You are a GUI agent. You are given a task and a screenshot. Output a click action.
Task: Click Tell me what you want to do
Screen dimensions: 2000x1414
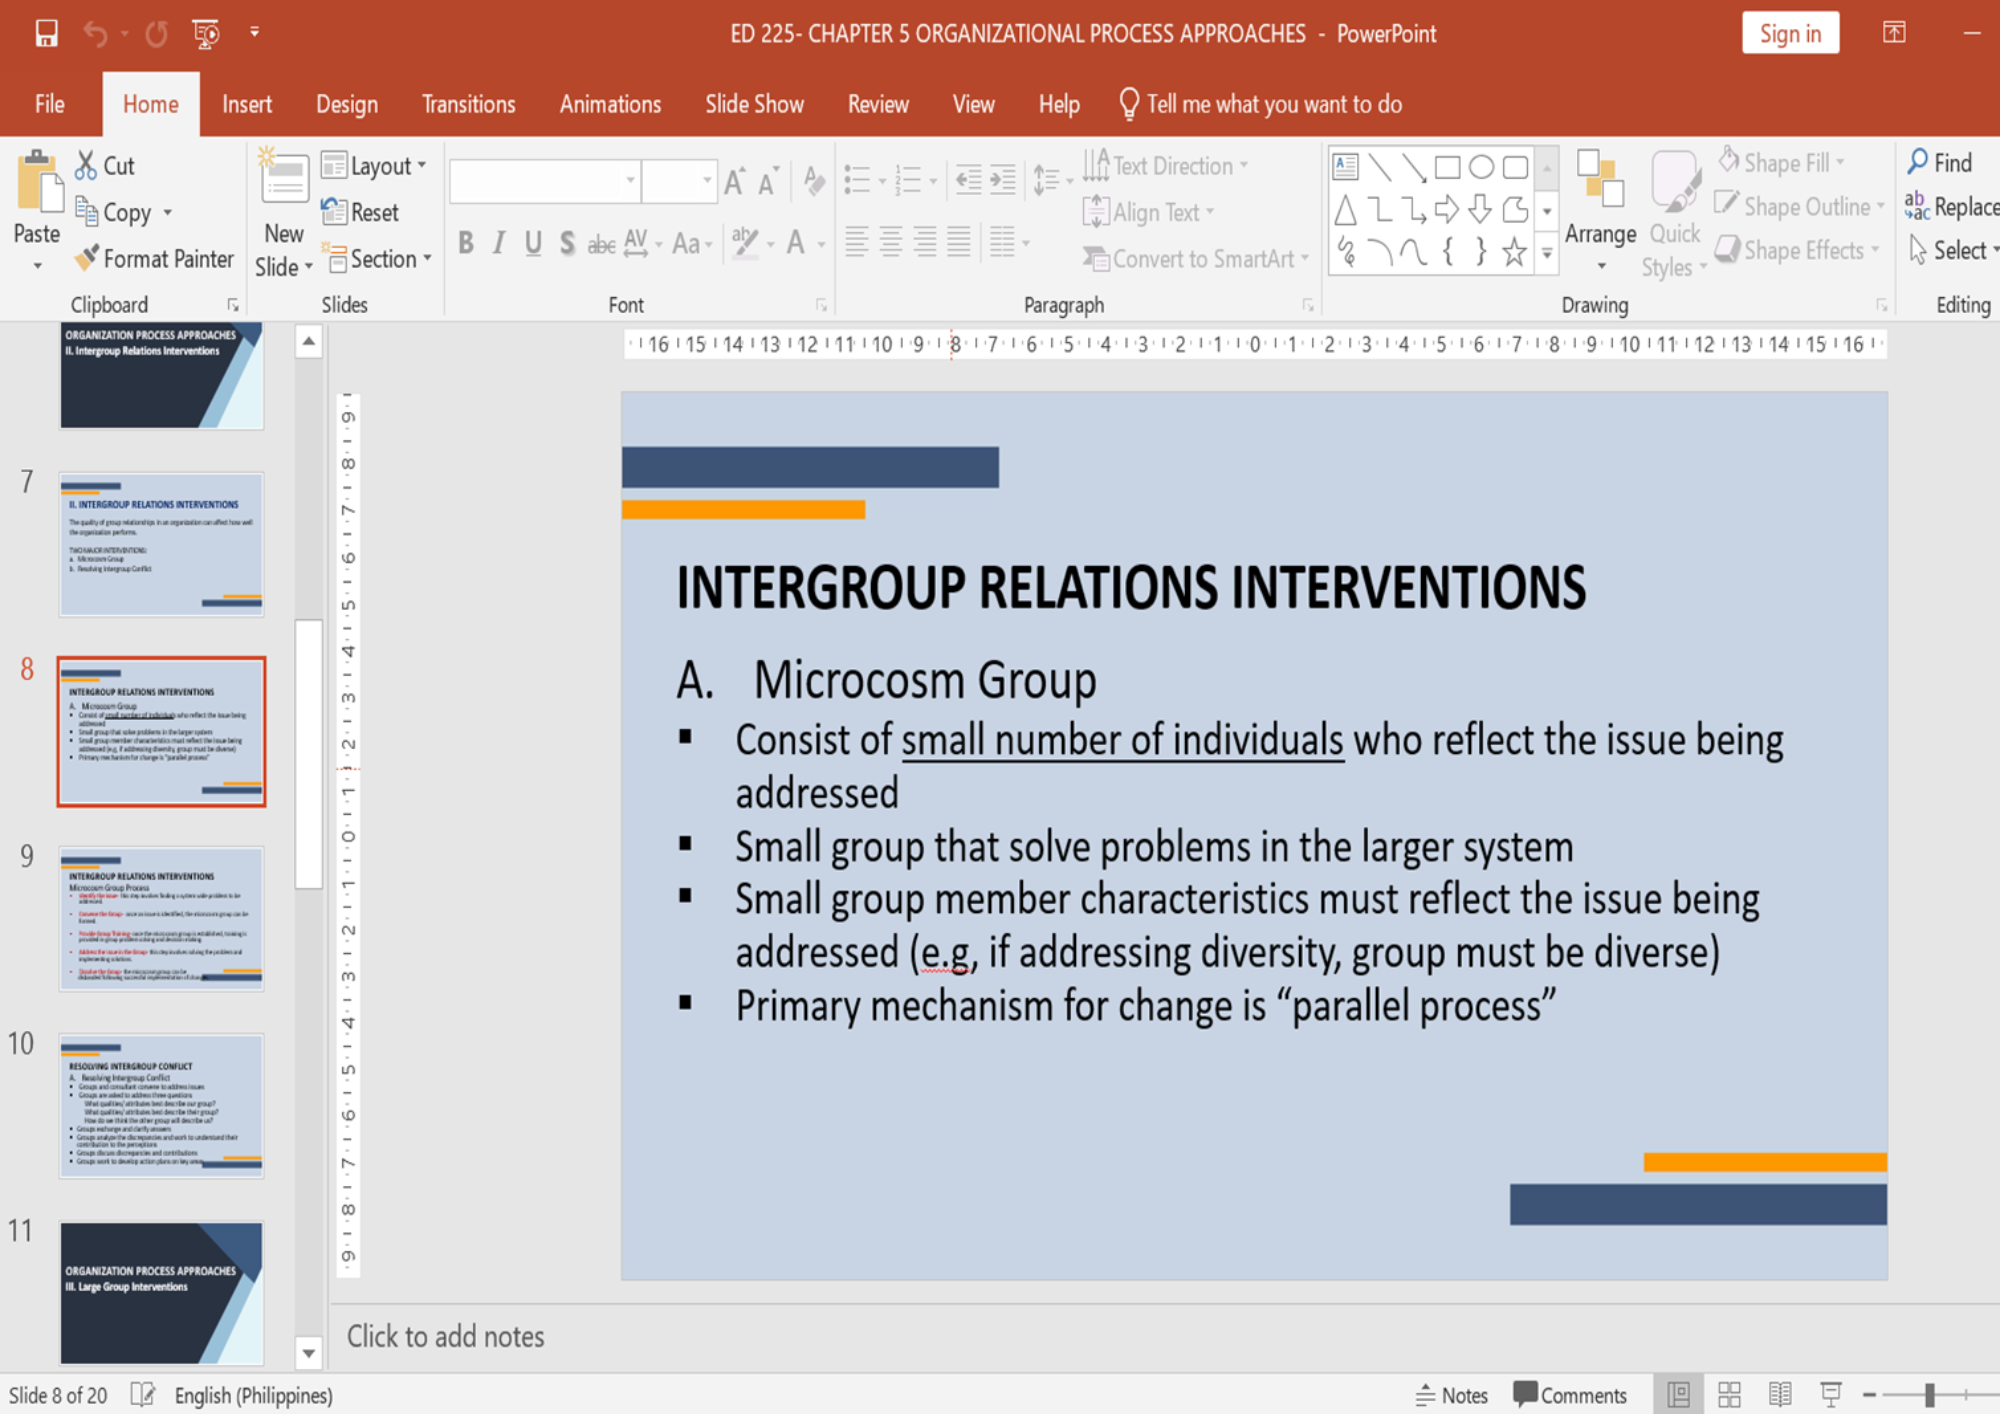[x=1260, y=104]
